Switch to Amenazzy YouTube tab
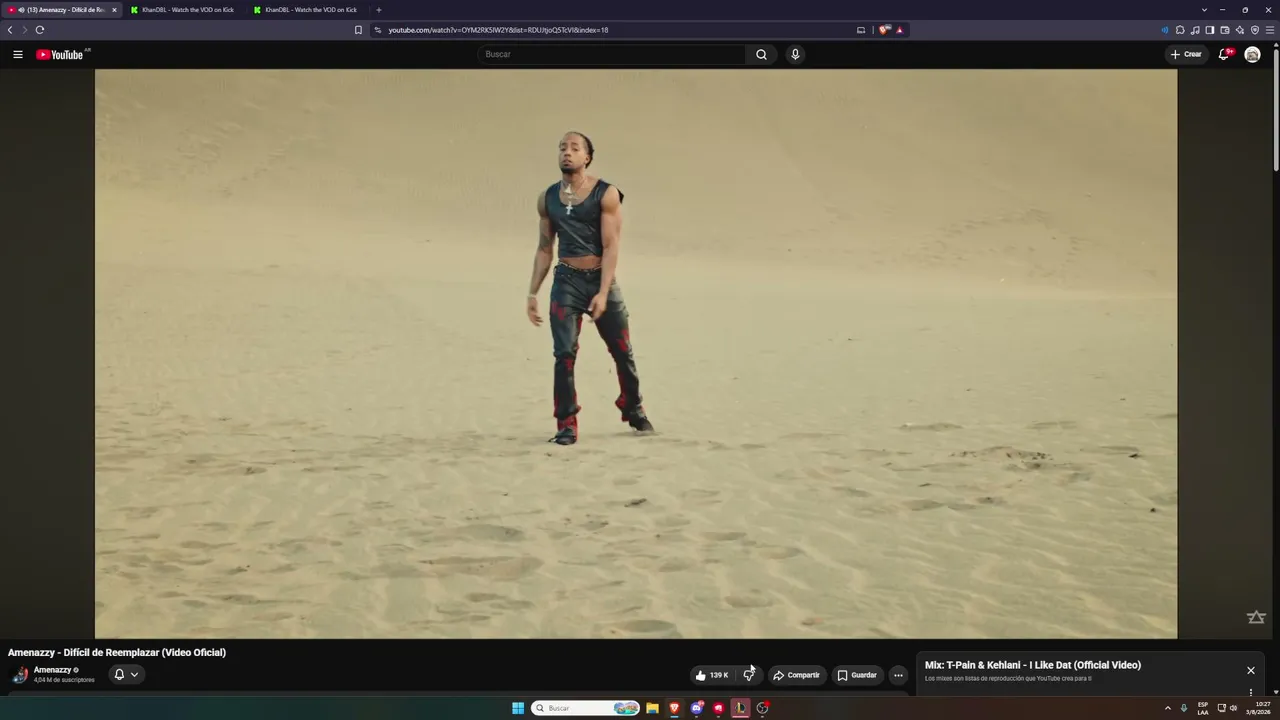1280x720 pixels. tap(62, 10)
